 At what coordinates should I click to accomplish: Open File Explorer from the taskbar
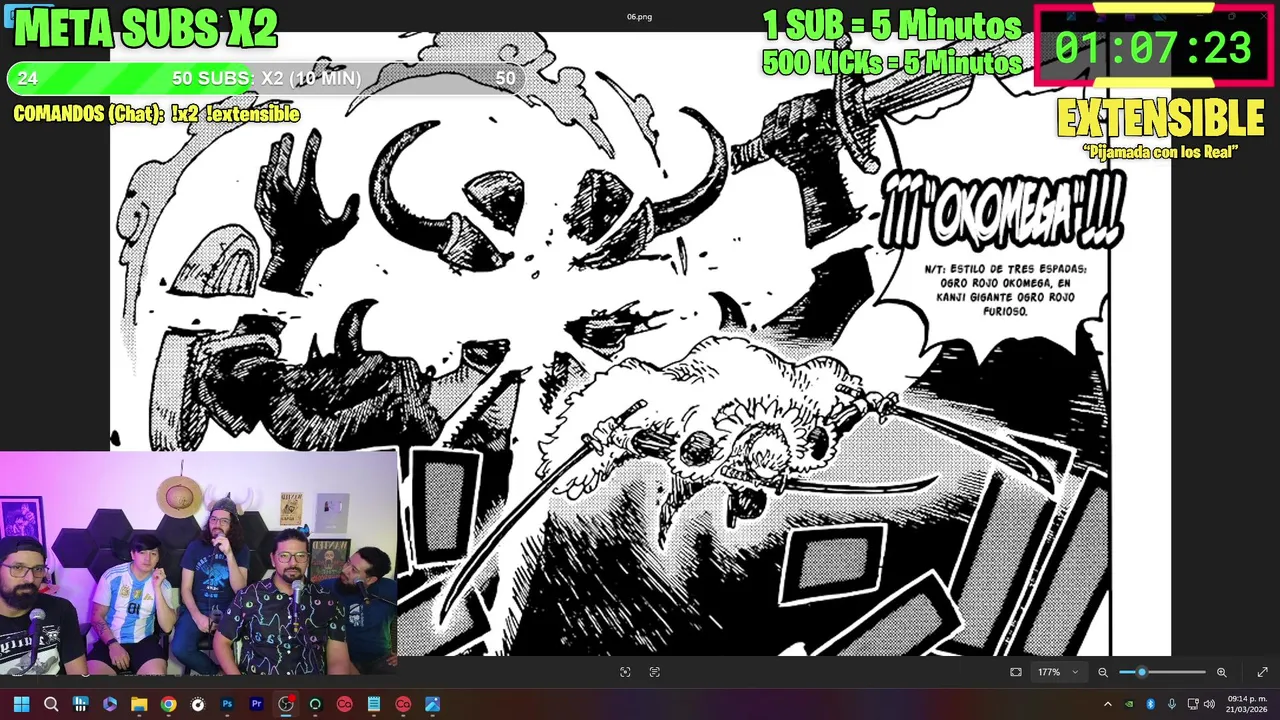tap(139, 704)
